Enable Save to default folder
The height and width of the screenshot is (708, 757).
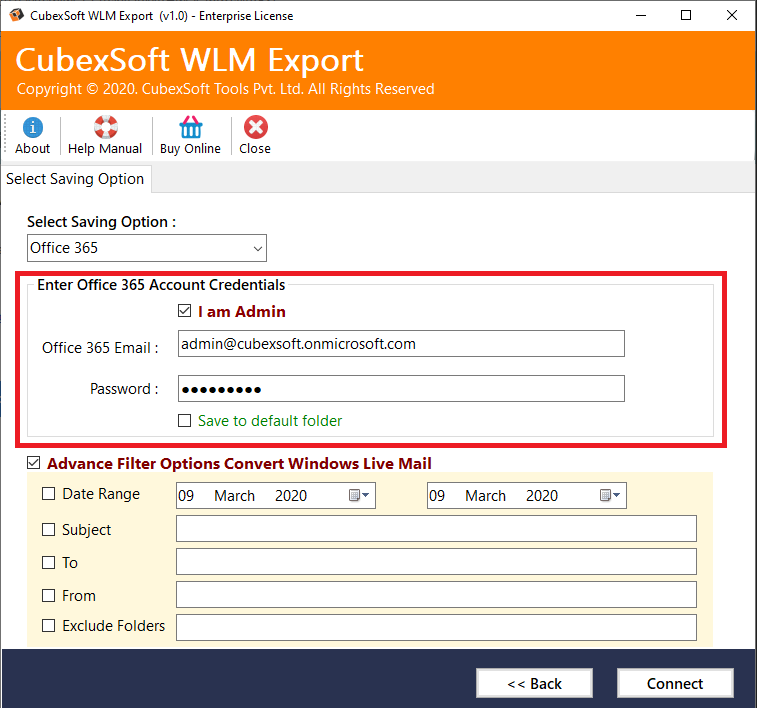tap(184, 421)
